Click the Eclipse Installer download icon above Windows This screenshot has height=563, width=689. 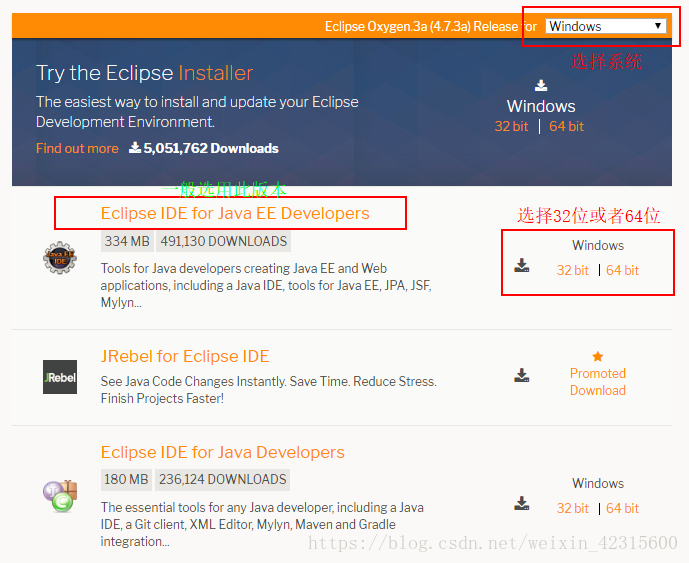pyautogui.click(x=541, y=85)
